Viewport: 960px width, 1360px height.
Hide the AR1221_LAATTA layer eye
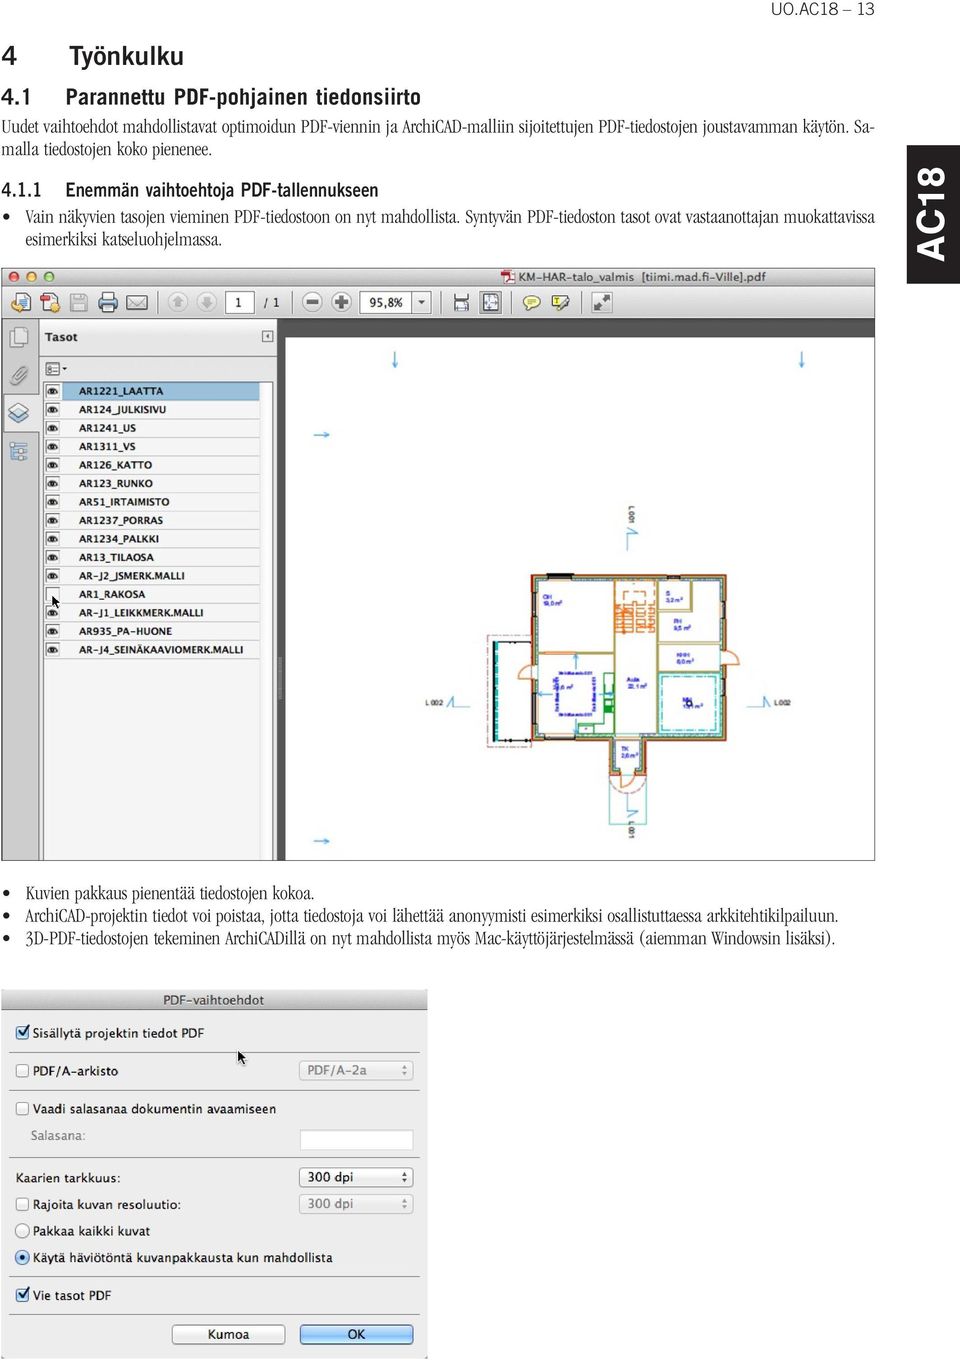[x=53, y=391]
